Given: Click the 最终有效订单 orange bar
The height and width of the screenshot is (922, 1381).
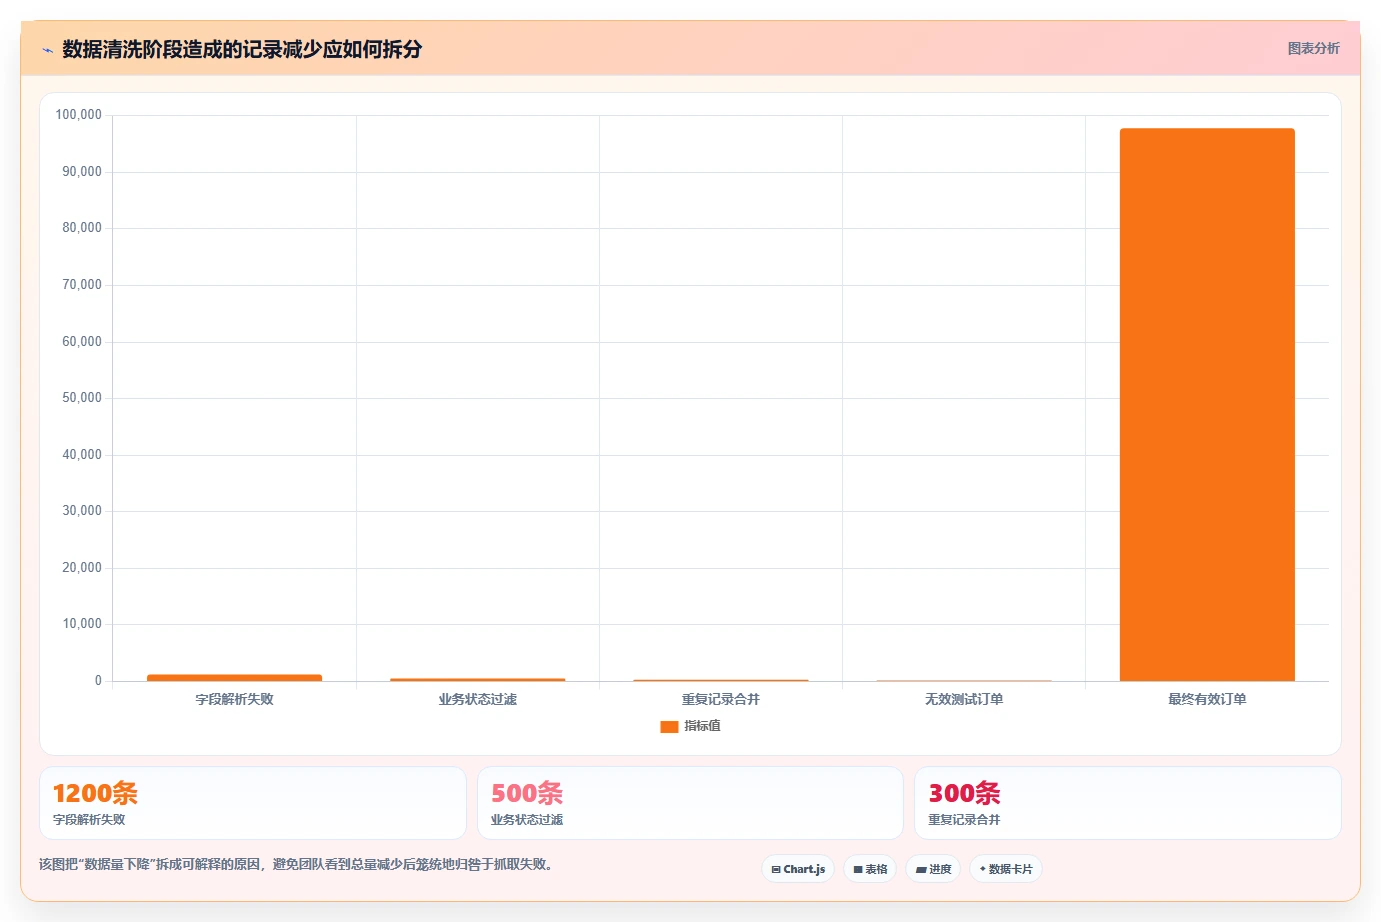Looking at the screenshot, I should (1207, 404).
